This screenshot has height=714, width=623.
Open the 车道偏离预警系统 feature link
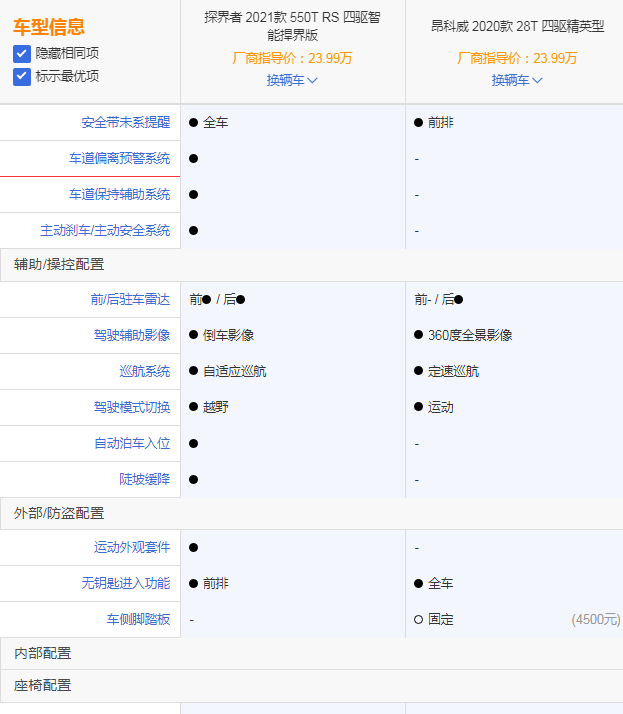(x=119, y=159)
